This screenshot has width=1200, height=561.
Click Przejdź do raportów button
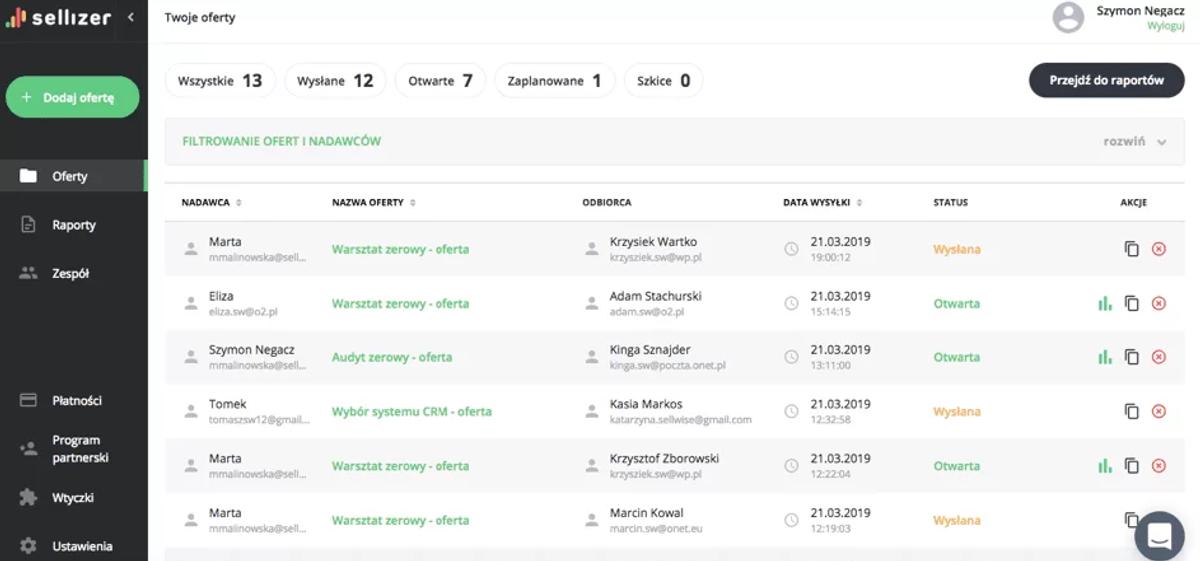tap(1107, 81)
